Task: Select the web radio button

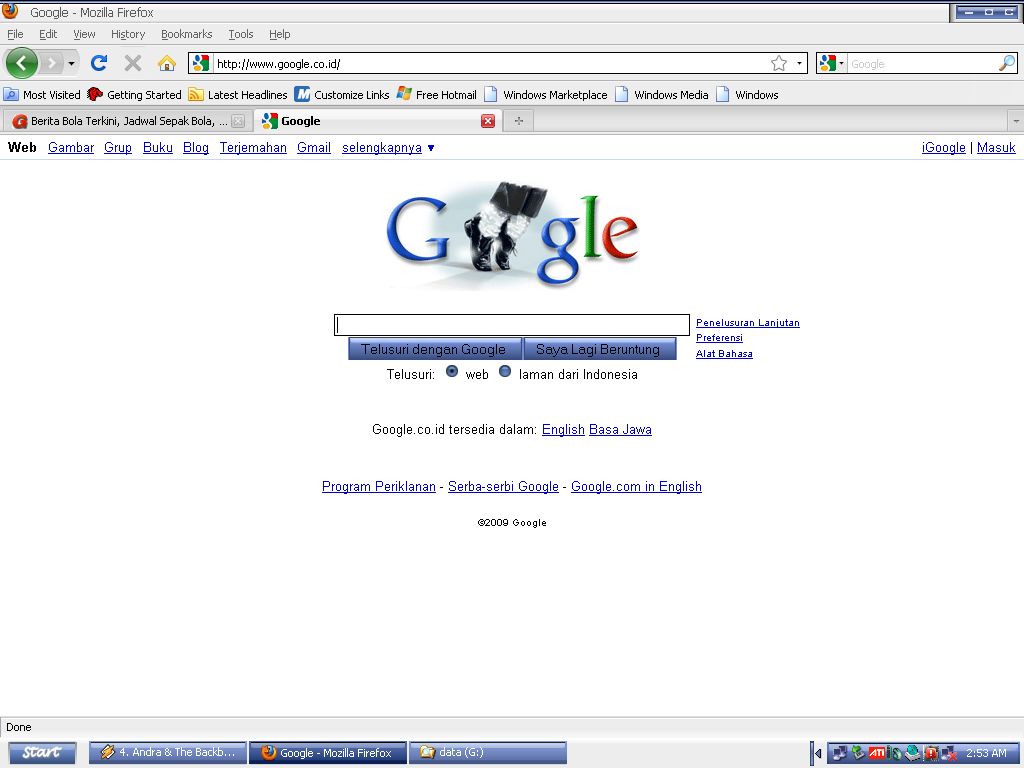Action: pos(452,372)
